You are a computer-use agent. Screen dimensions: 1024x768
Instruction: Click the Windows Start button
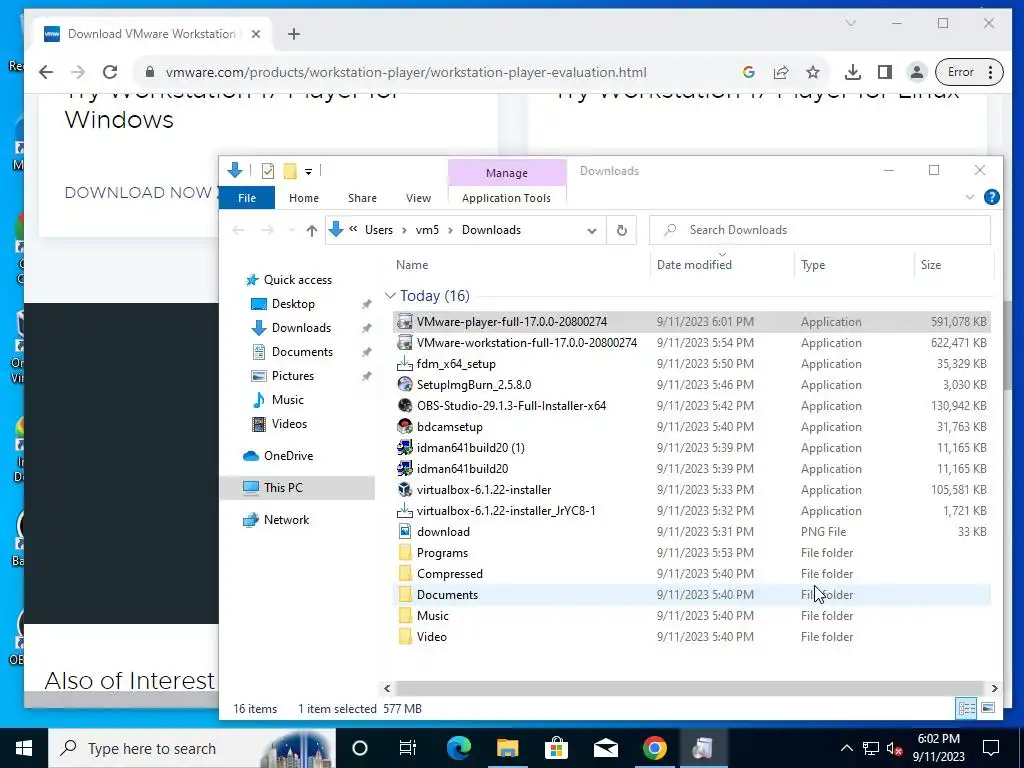pyautogui.click(x=24, y=748)
